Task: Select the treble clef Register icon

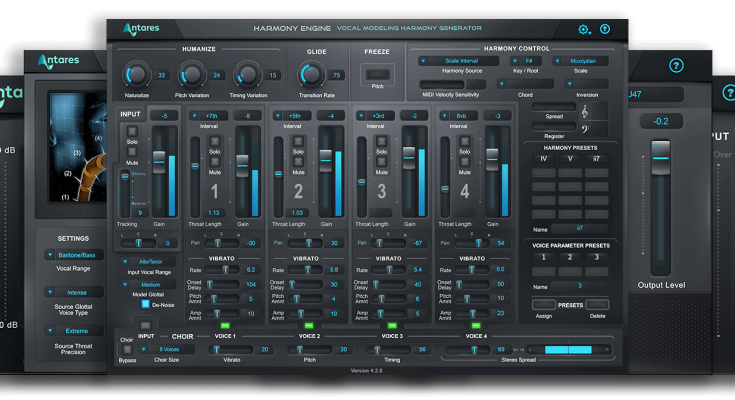Action: (x=585, y=112)
